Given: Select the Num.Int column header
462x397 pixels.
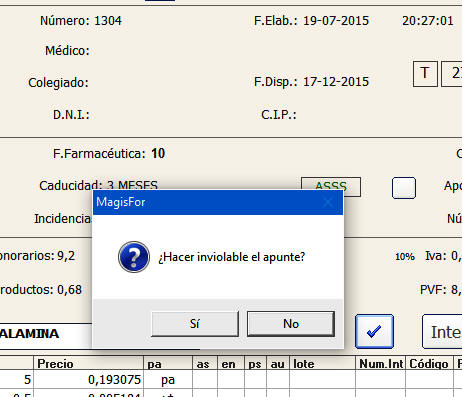Looking at the screenshot, I should (381, 363).
